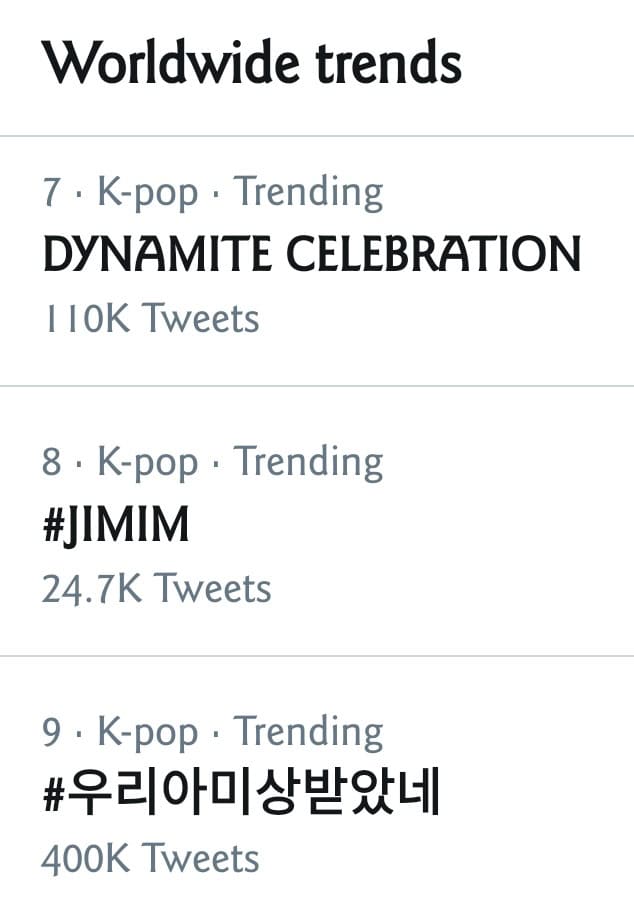Click Trending label above #JIMIM
Screen dimensions: 634x910
308,463
